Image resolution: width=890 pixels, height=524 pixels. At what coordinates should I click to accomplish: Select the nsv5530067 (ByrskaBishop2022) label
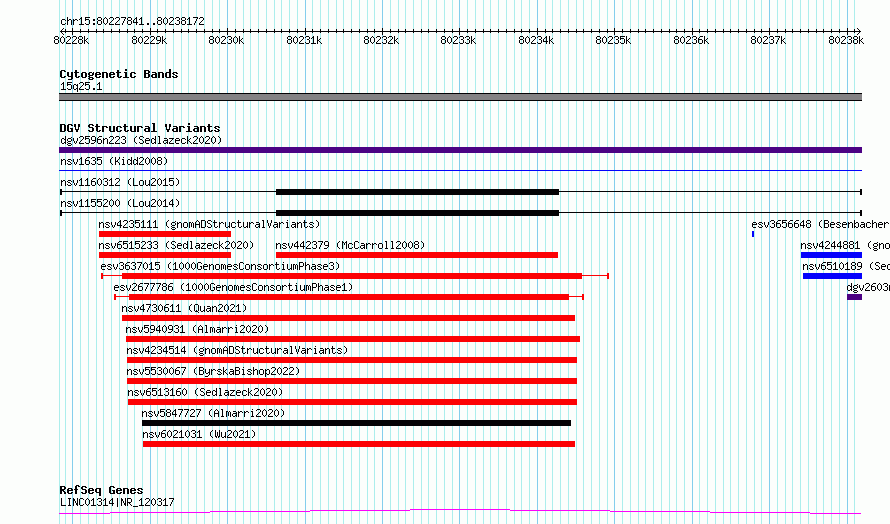tap(213, 371)
